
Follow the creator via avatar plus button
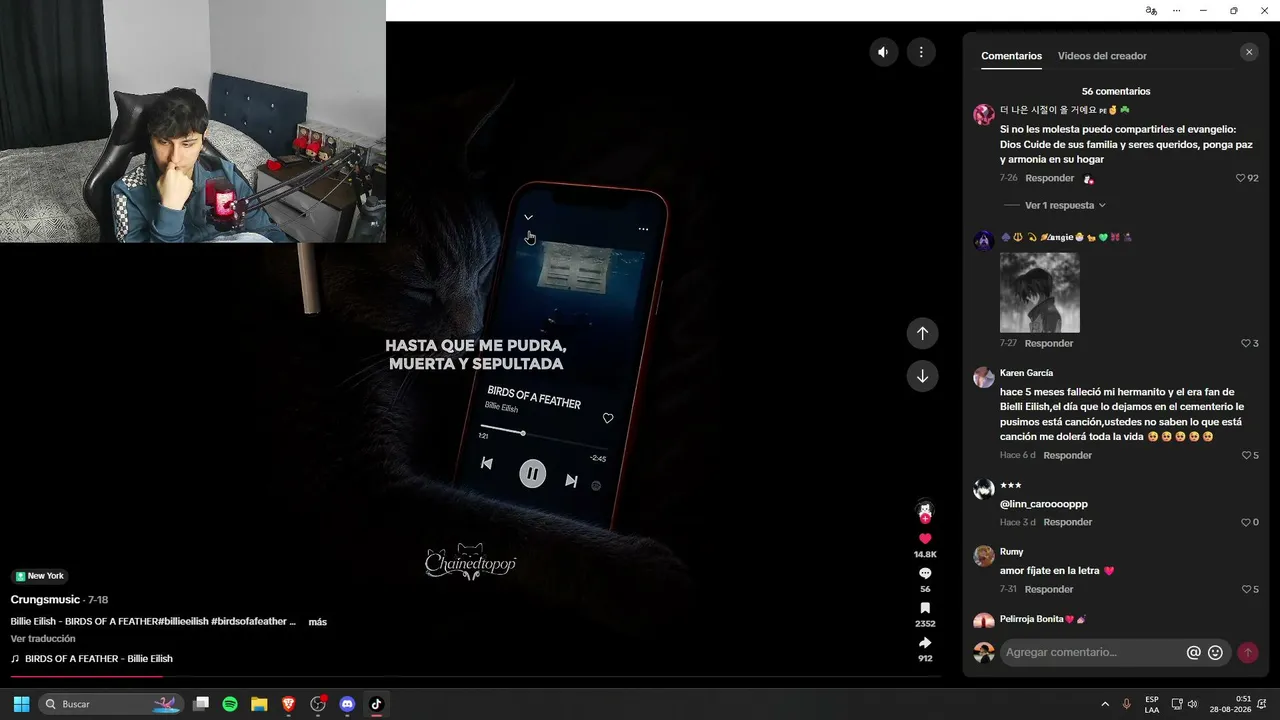click(925, 518)
